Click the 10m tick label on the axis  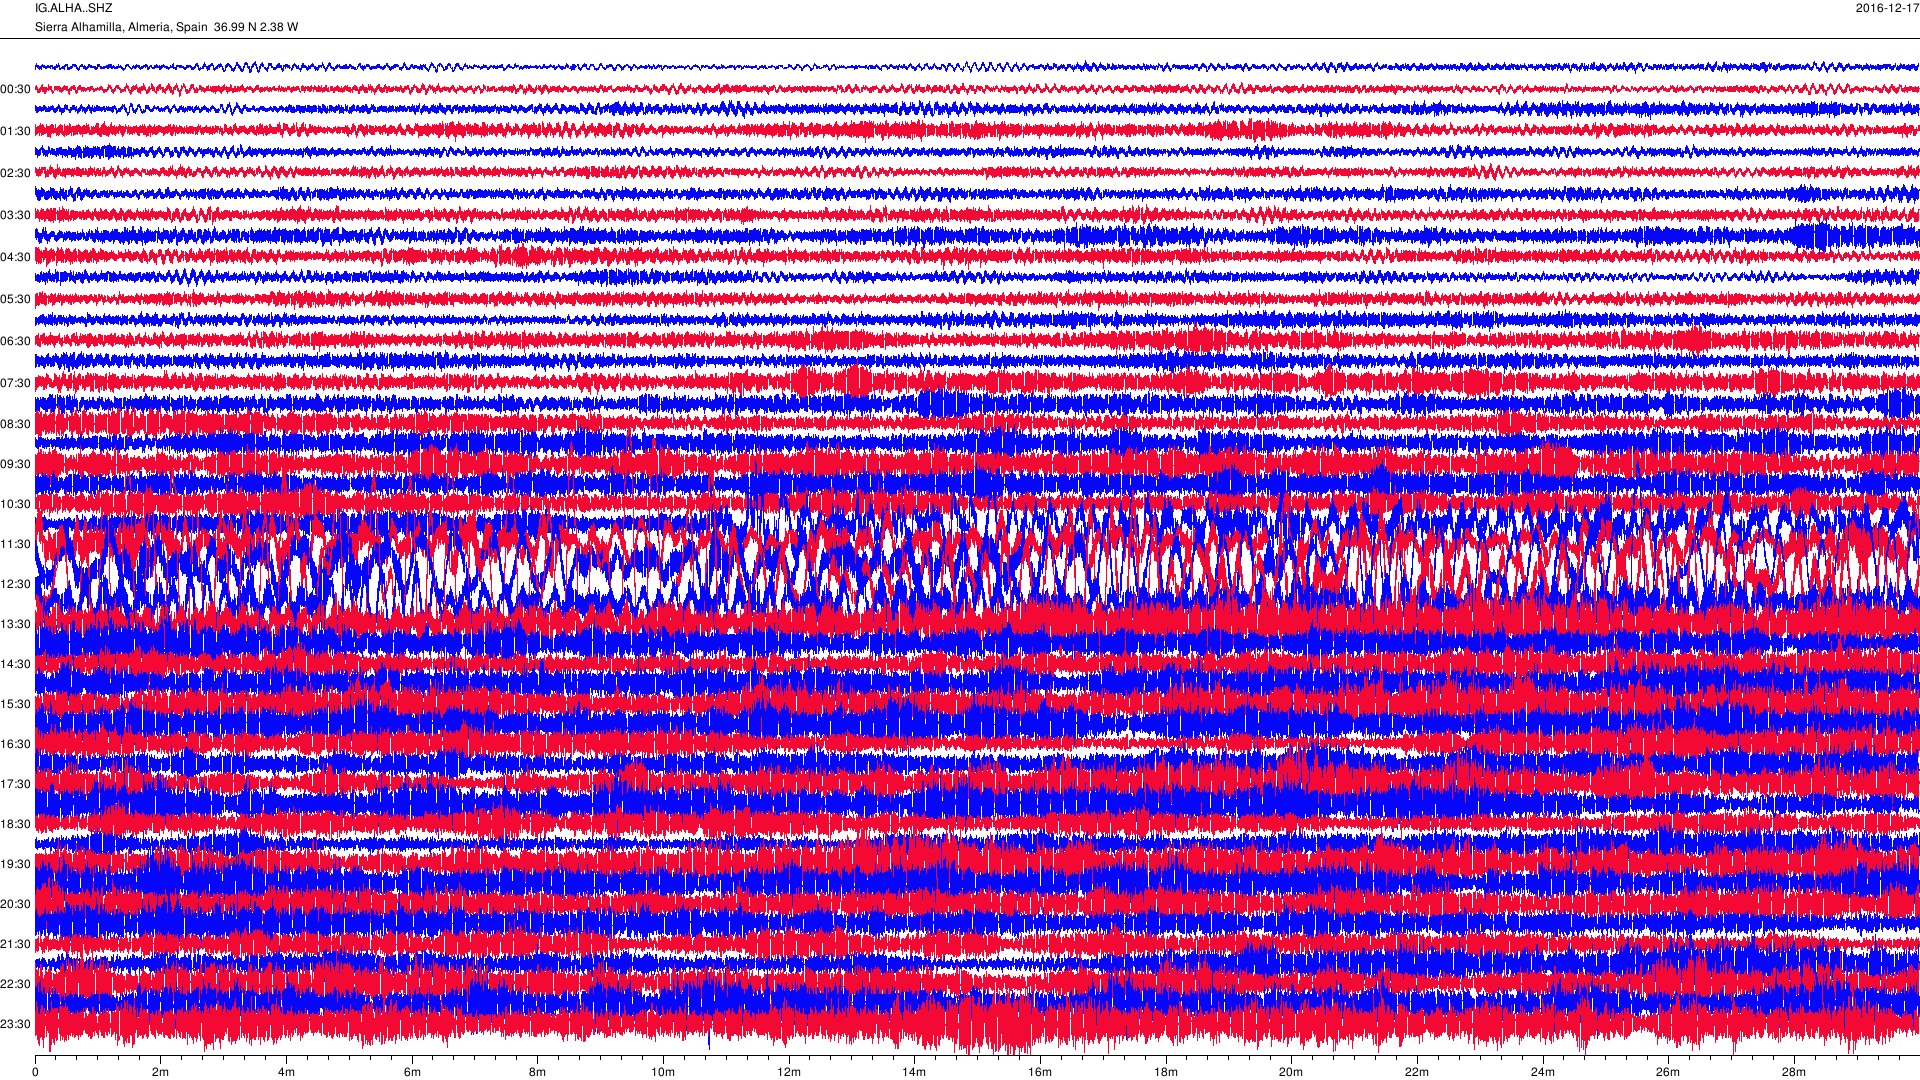[x=663, y=1072]
